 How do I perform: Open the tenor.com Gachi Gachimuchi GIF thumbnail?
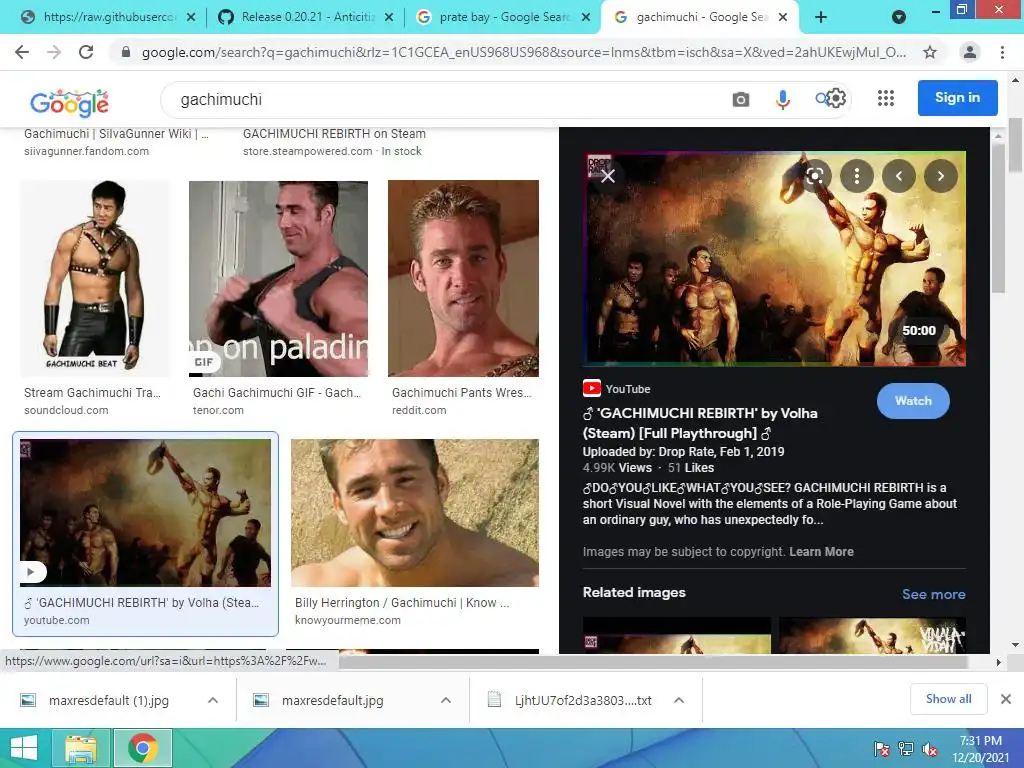point(278,279)
